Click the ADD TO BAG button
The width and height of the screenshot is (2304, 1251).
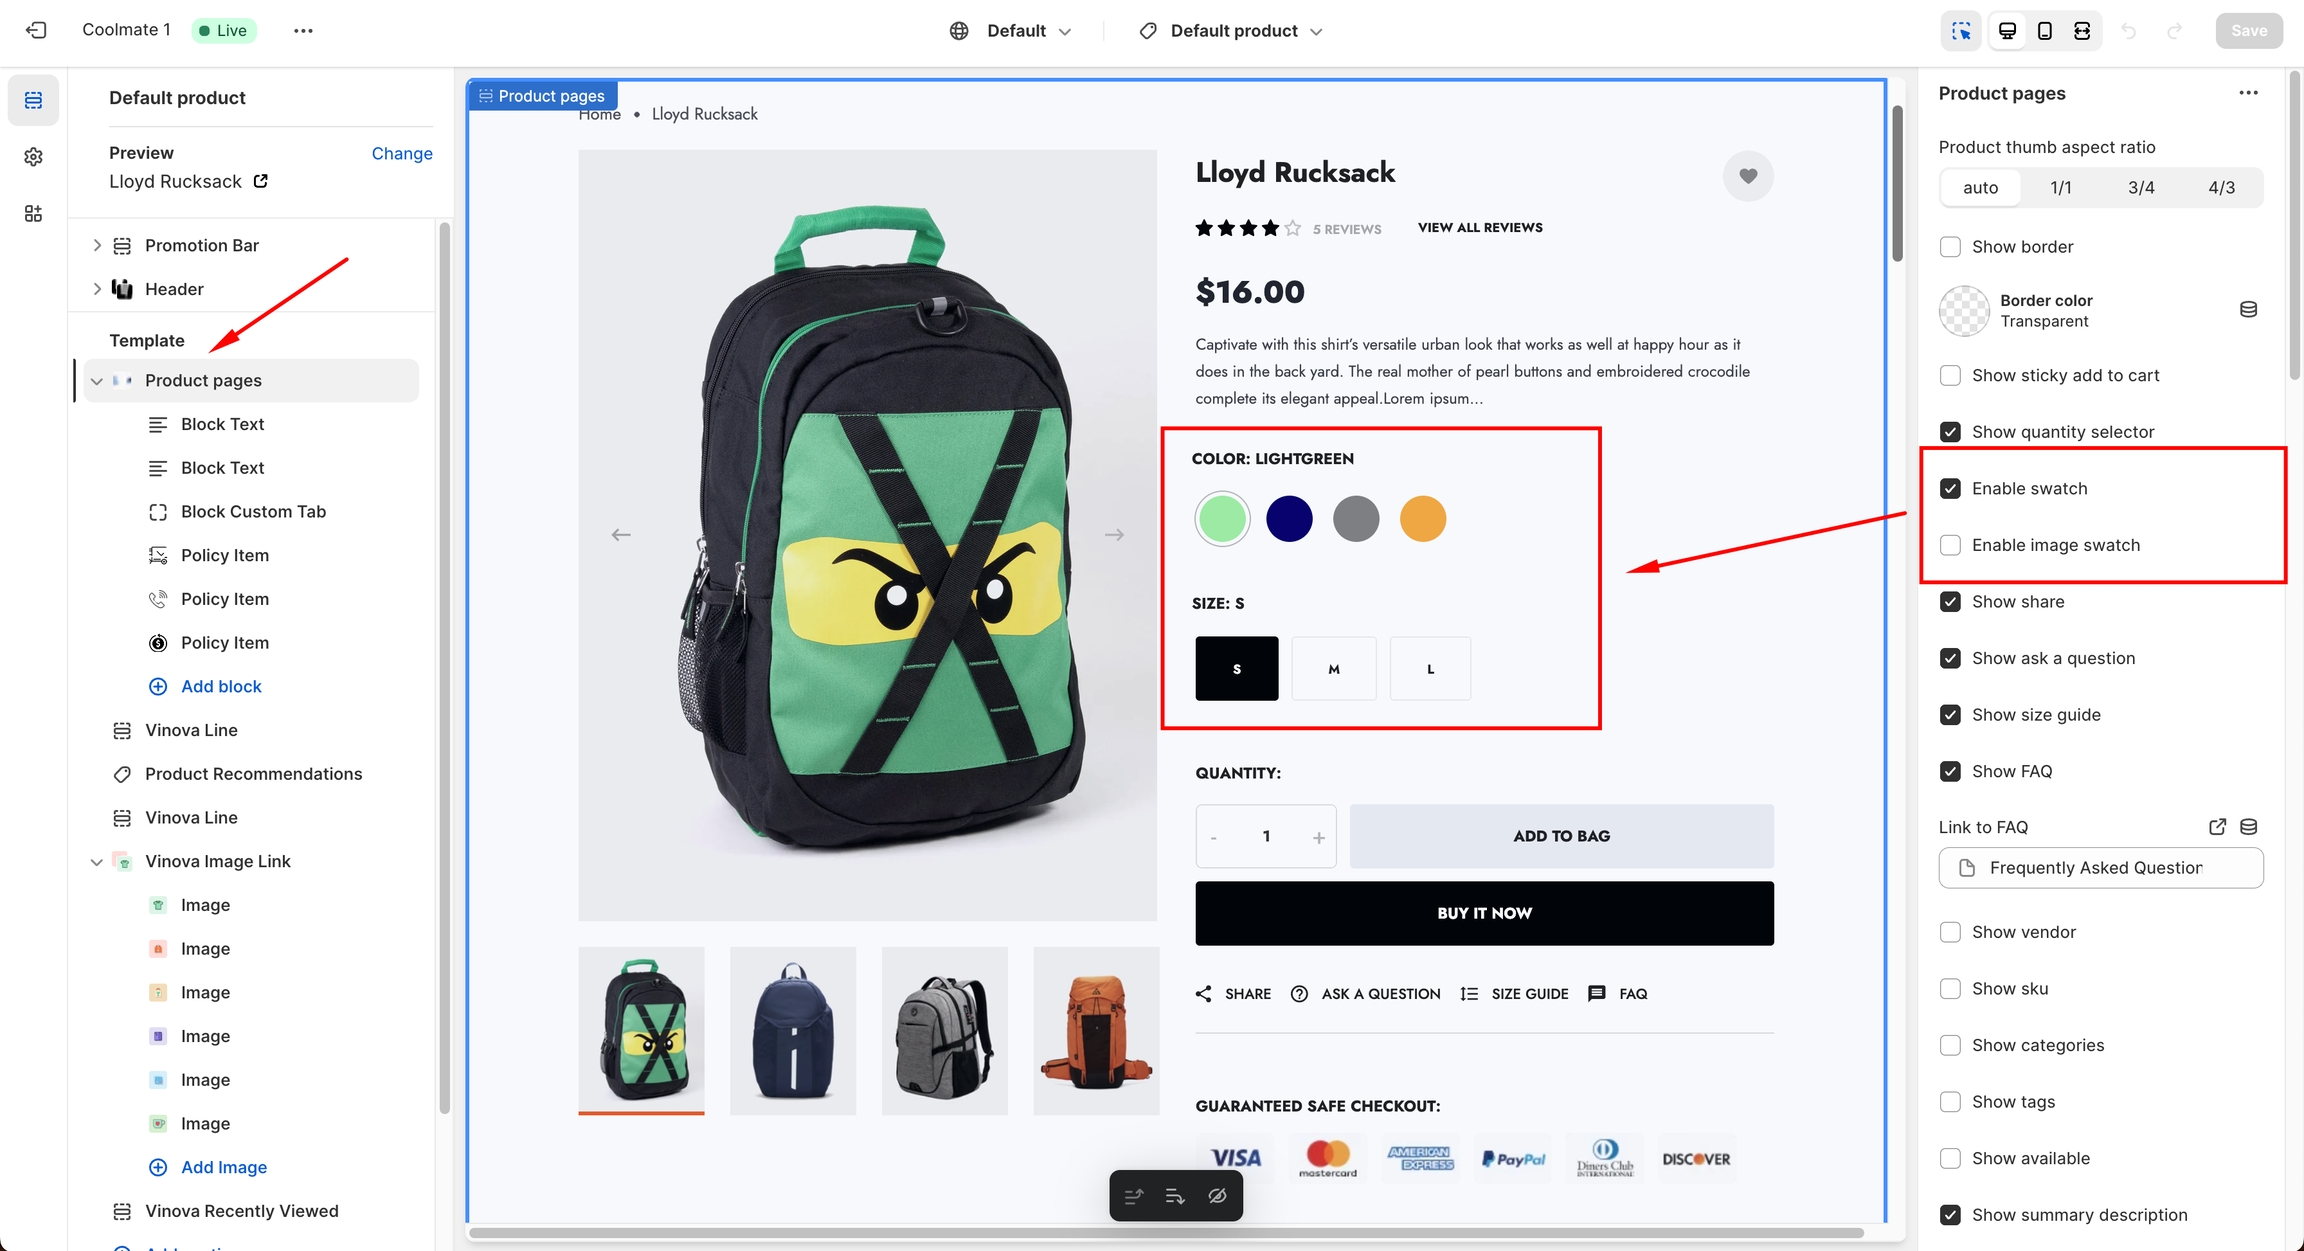point(1561,836)
